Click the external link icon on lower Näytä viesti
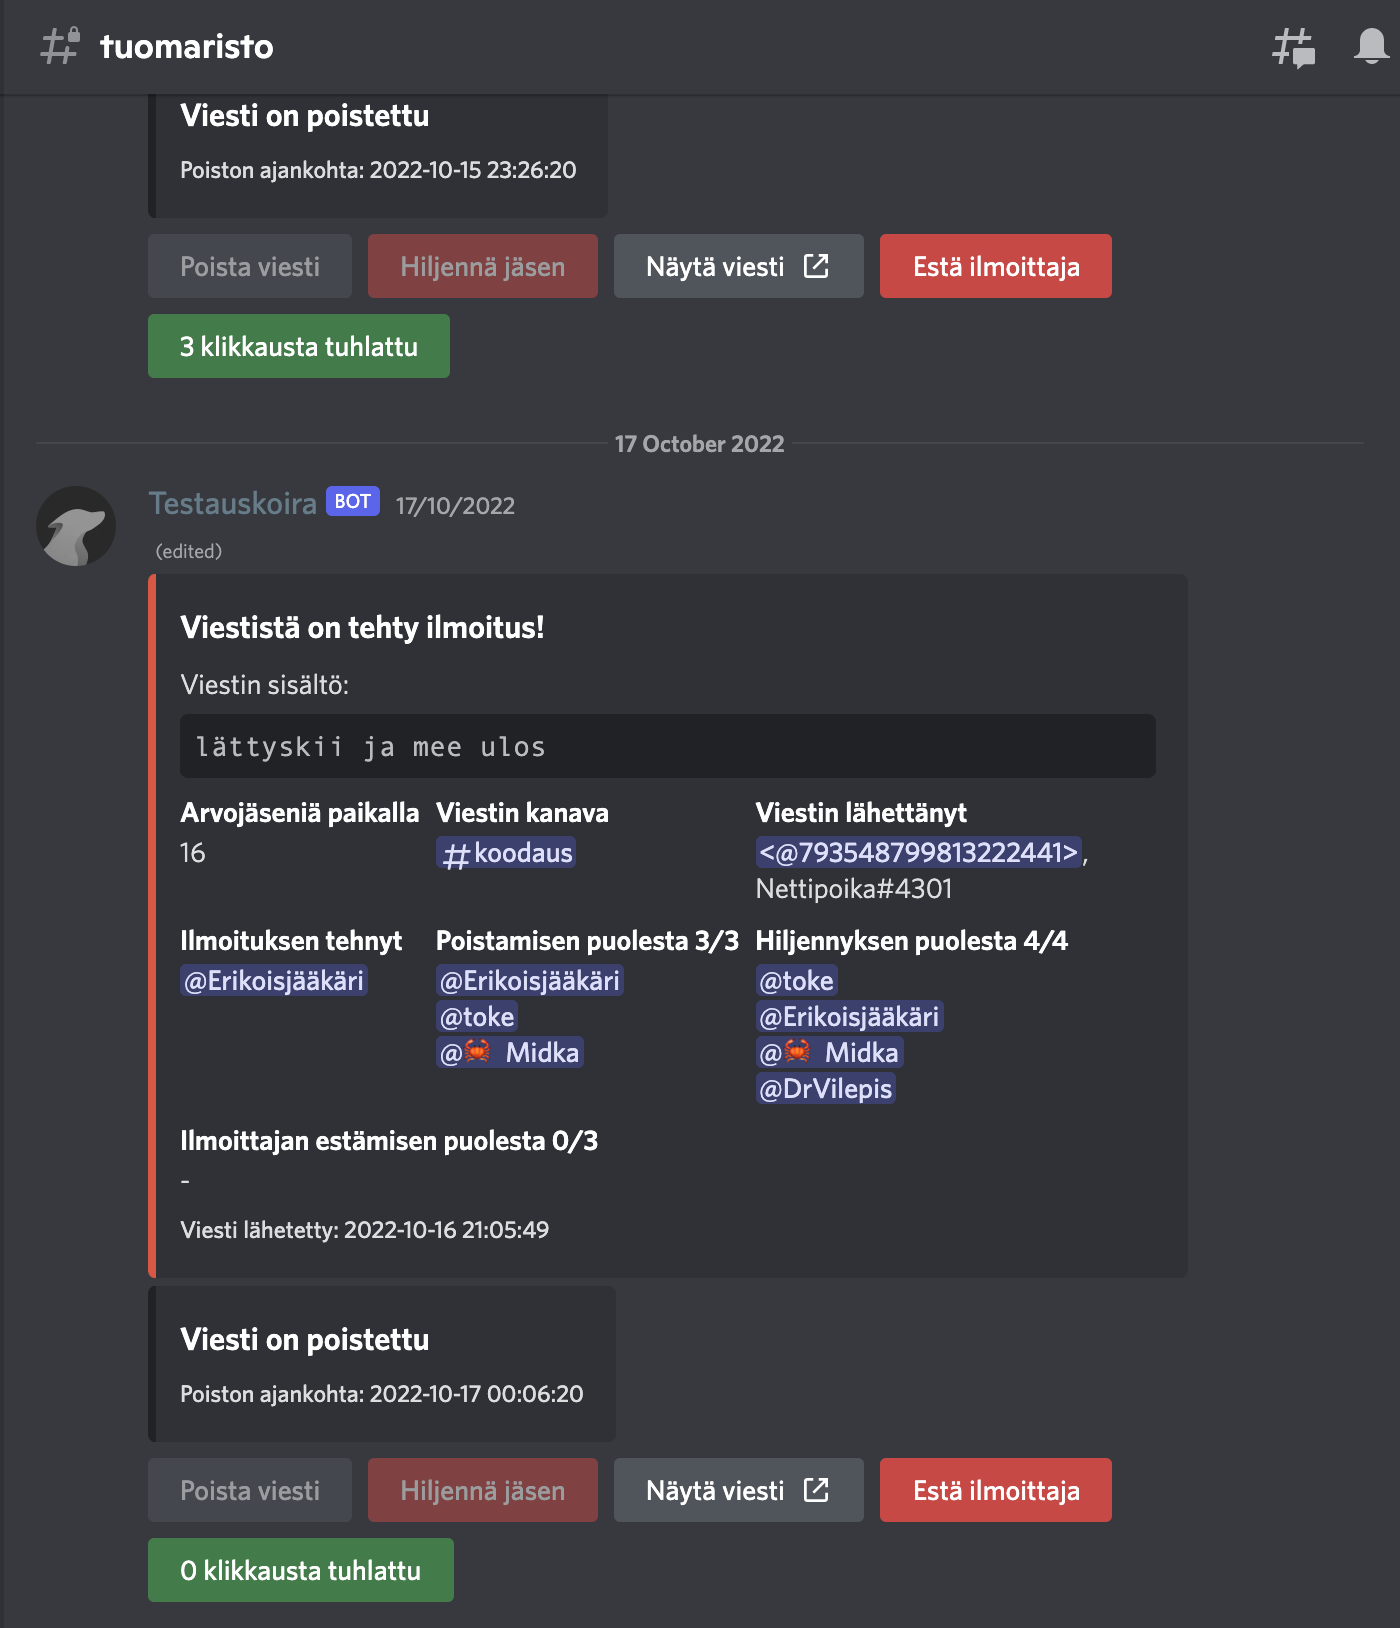The height and width of the screenshot is (1628, 1400). coord(816,1490)
